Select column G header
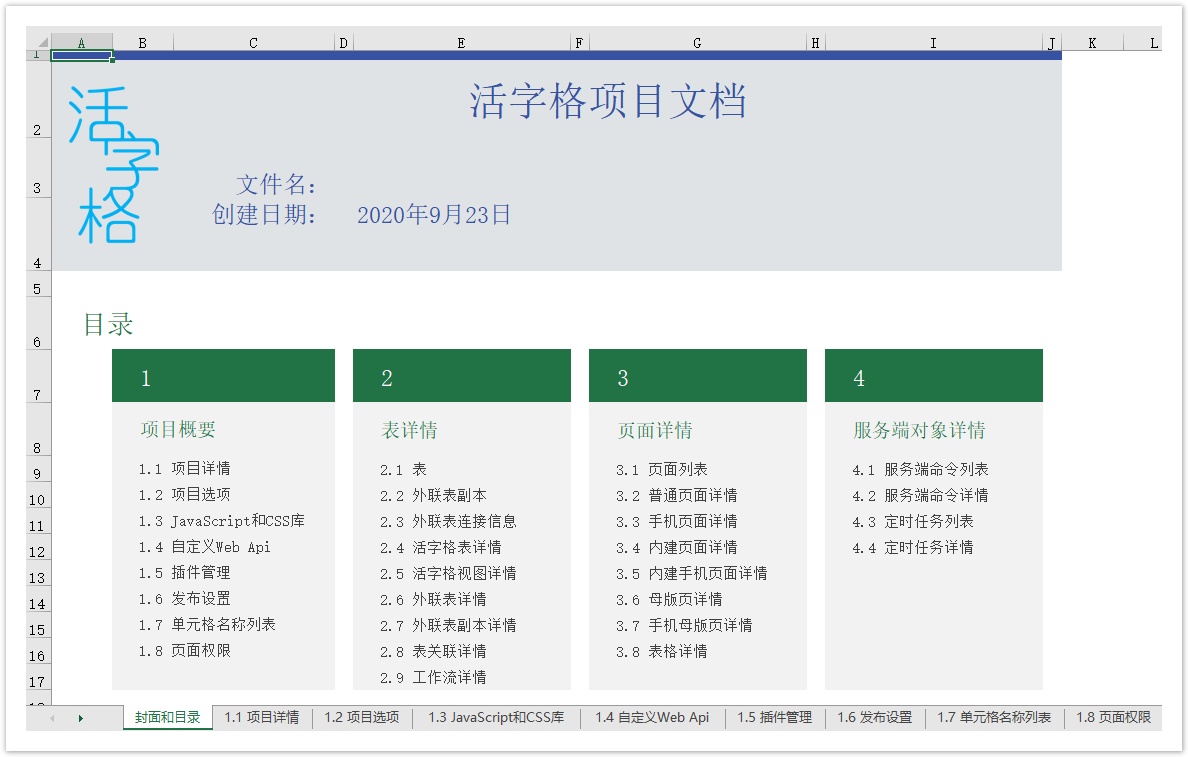 click(x=697, y=43)
